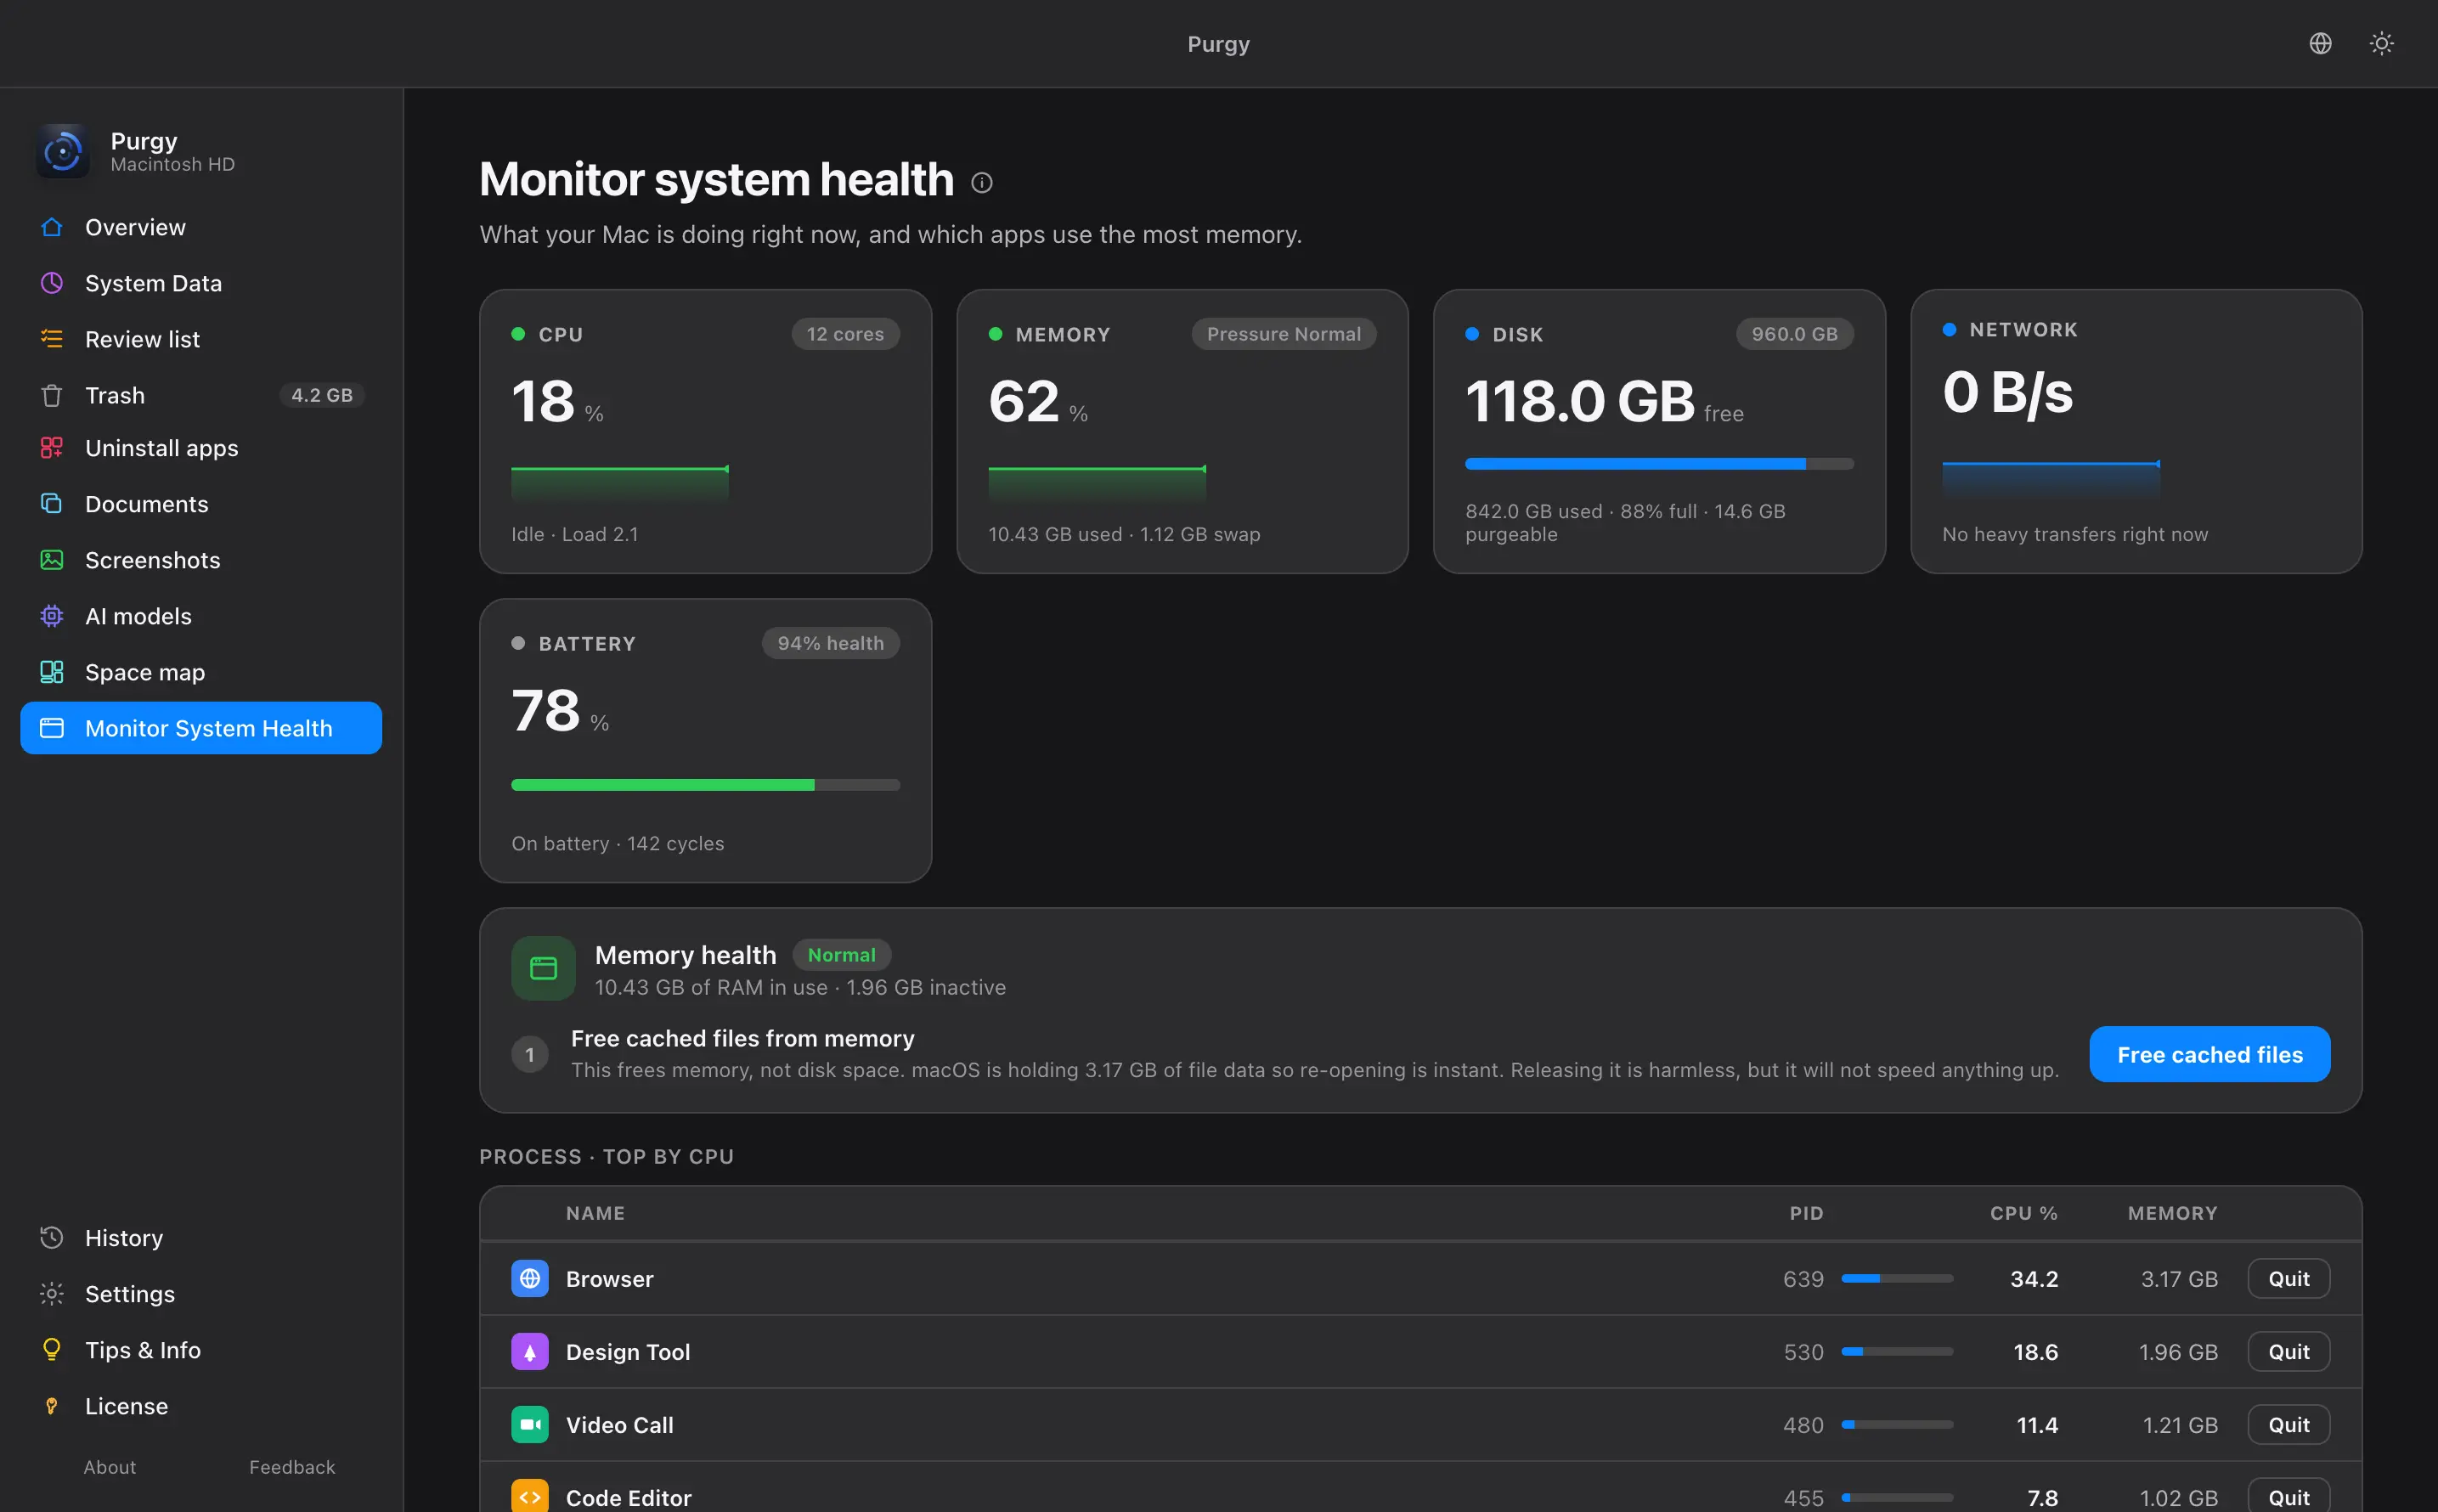Click the Video Call app icon
Image resolution: width=2438 pixels, height=1512 pixels.
pos(530,1424)
